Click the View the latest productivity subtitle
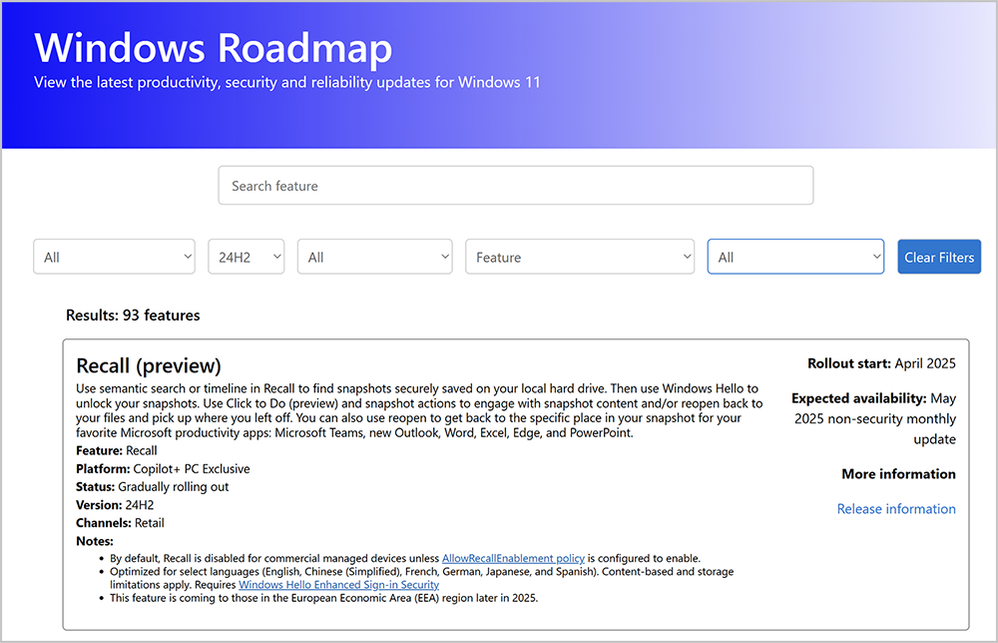The image size is (998, 643). coord(287,82)
